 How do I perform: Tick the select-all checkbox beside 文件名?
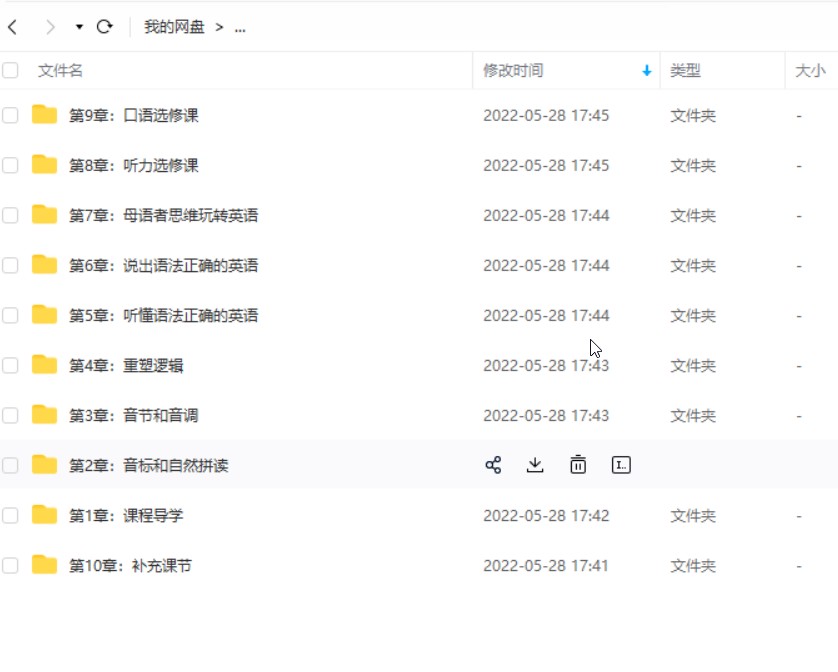point(10,70)
